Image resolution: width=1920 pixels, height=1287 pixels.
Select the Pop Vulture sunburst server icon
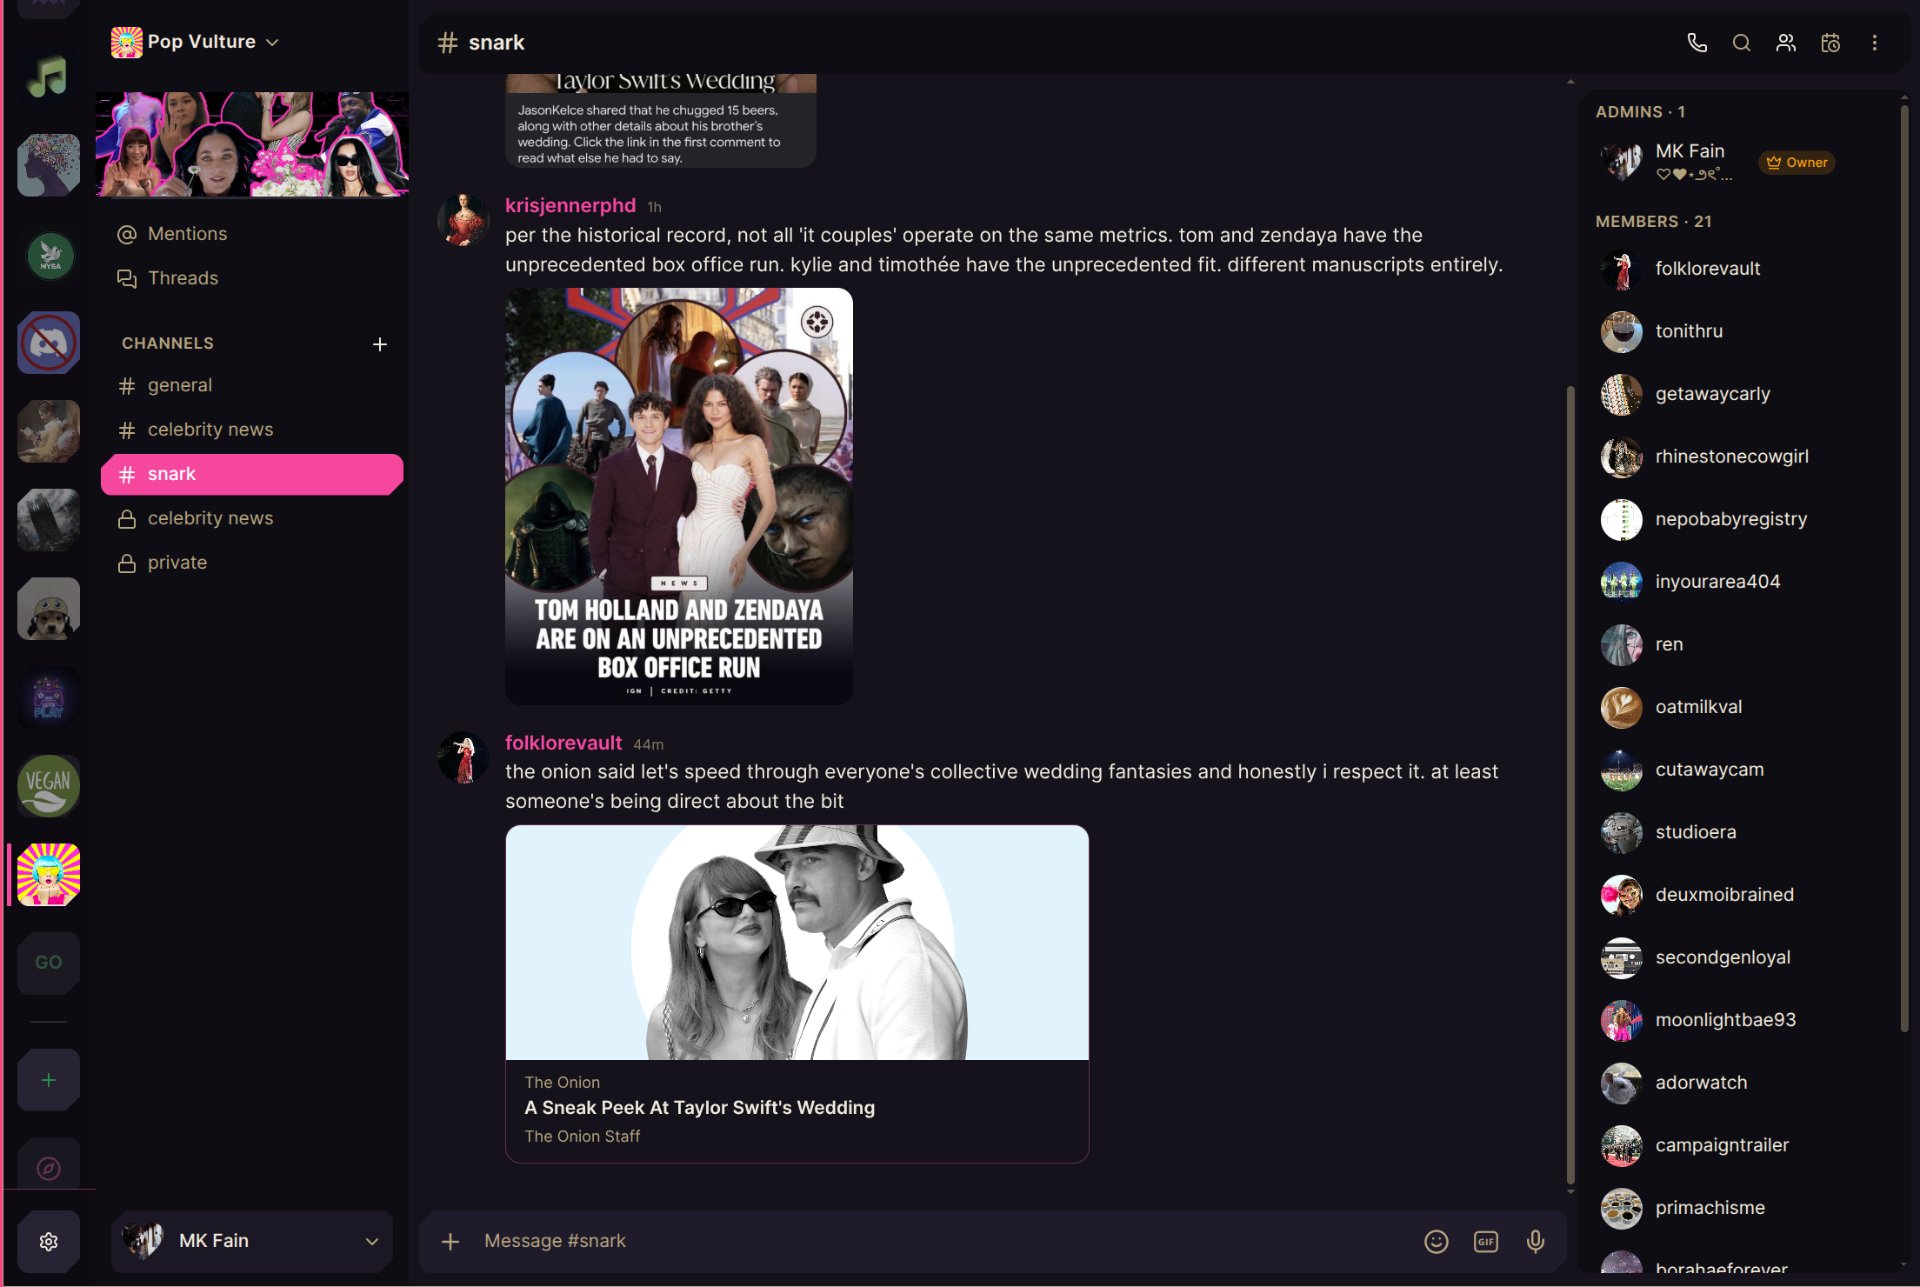pyautogui.click(x=48, y=874)
